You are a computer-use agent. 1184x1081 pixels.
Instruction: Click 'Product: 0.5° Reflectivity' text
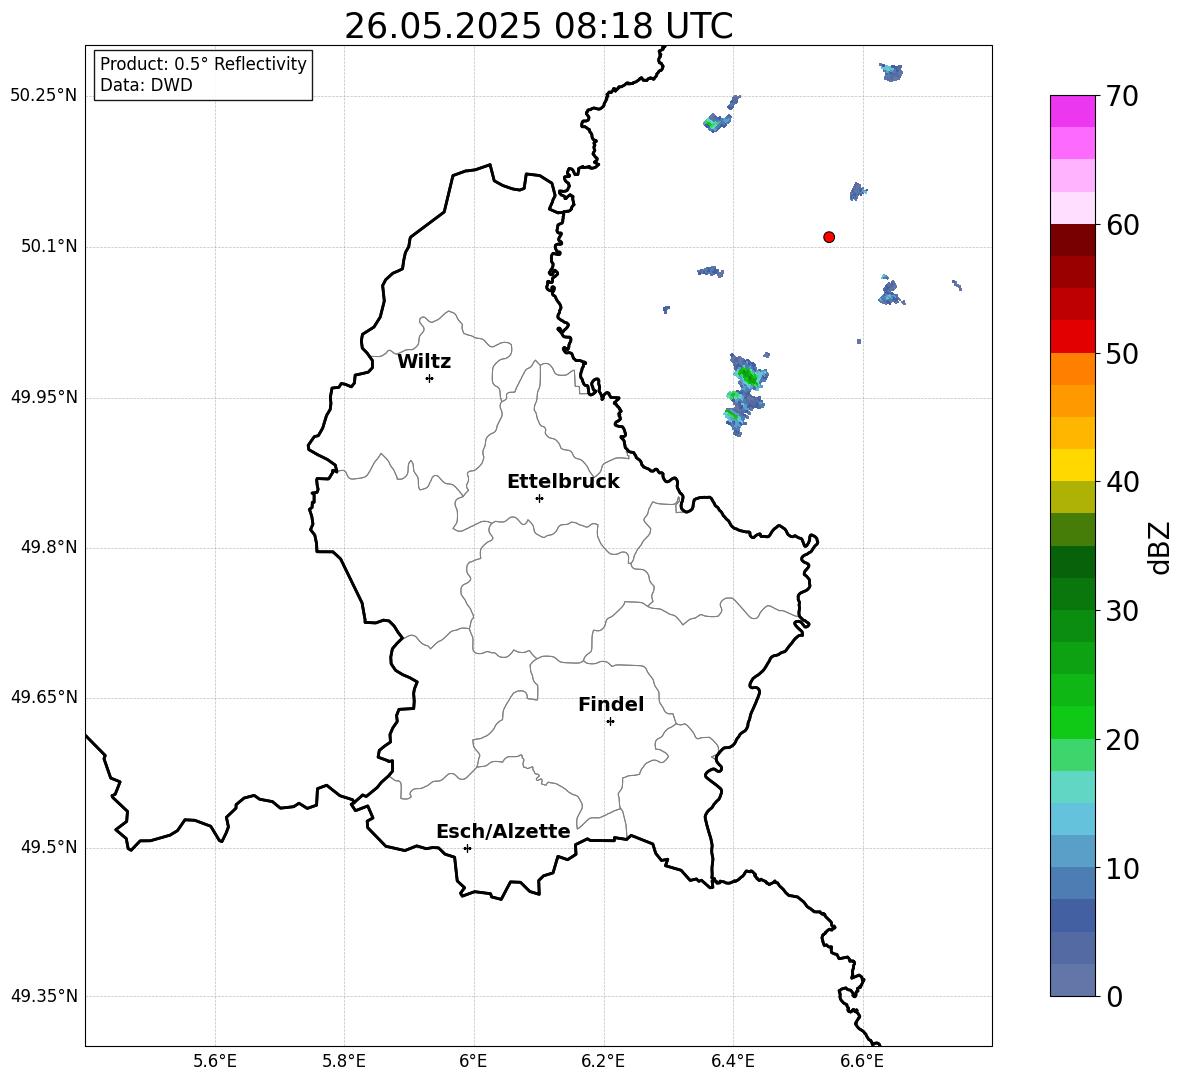click(x=203, y=64)
